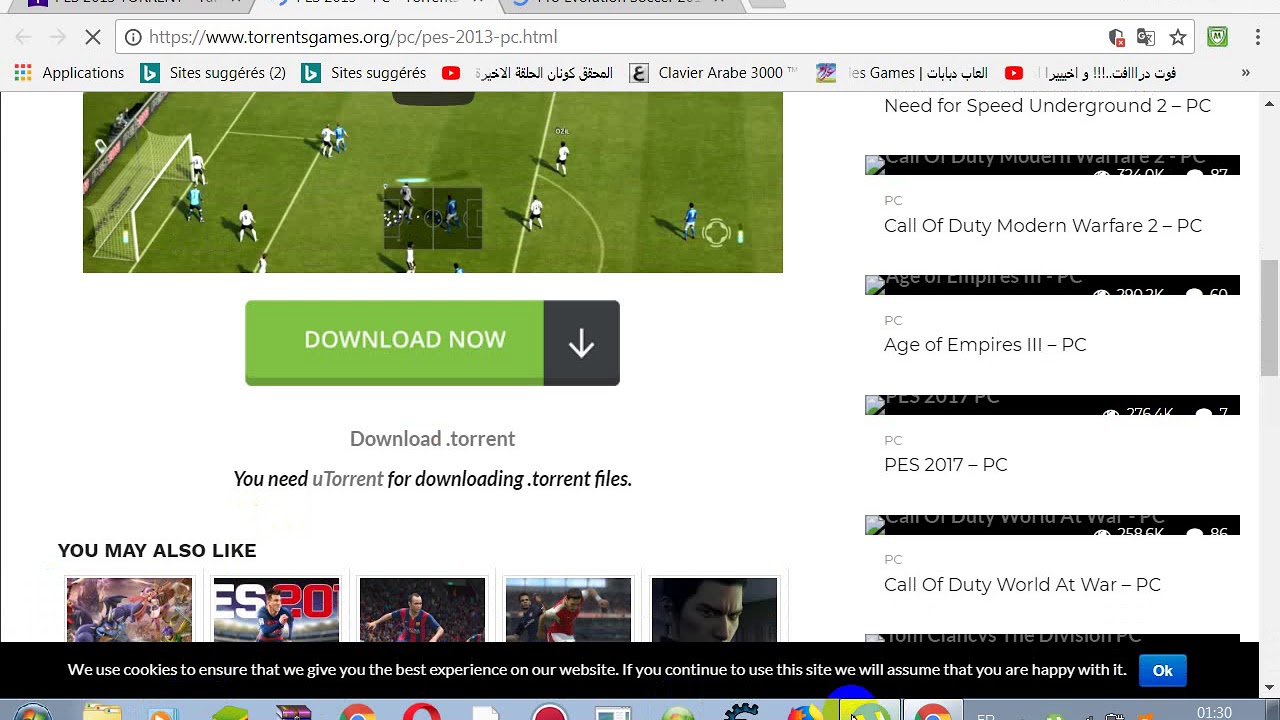Image resolution: width=1280 pixels, height=720 pixels.
Task: Bookmark this page with the star
Action: [1178, 37]
